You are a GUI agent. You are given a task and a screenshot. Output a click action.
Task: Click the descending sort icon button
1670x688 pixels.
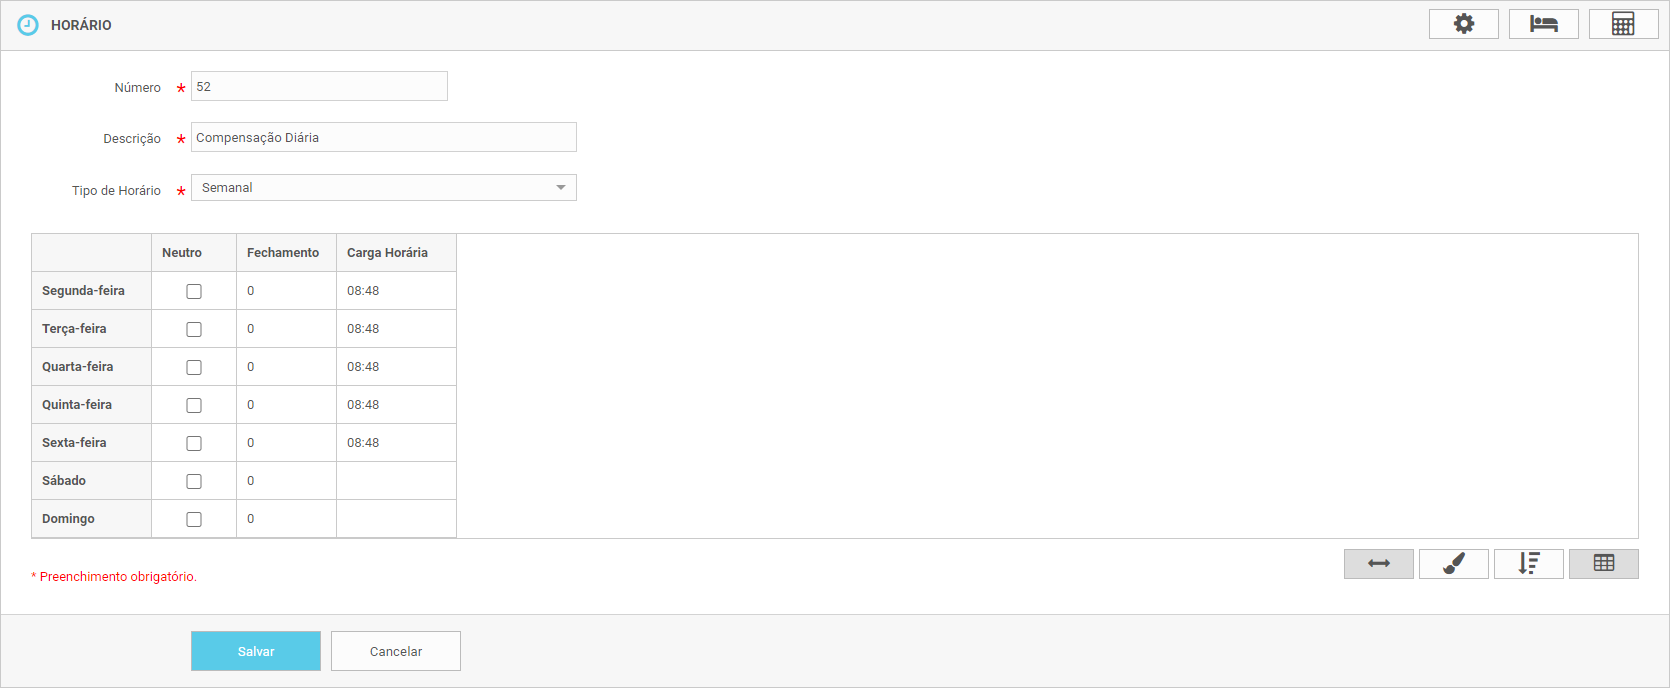(x=1528, y=564)
